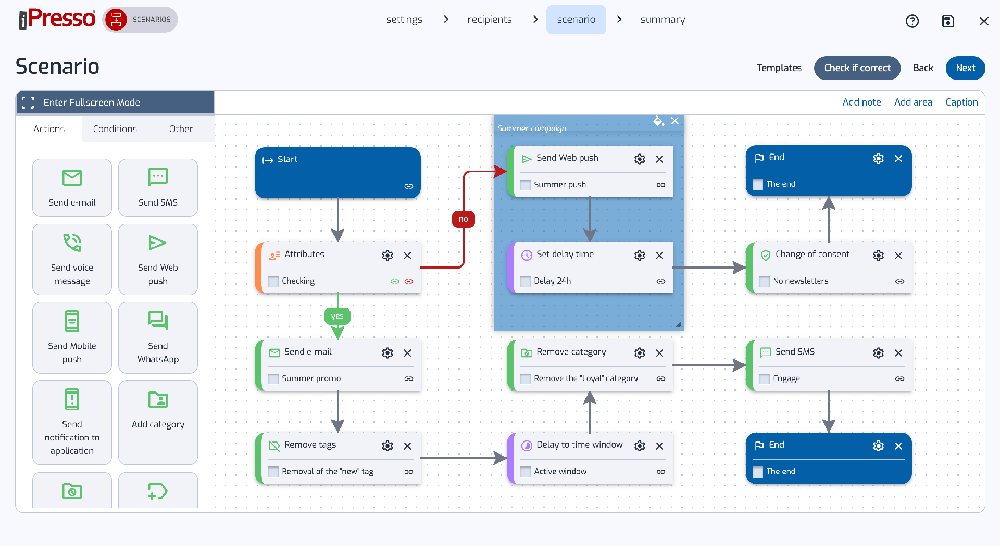Pick the Send SMS action tile

coord(158,188)
